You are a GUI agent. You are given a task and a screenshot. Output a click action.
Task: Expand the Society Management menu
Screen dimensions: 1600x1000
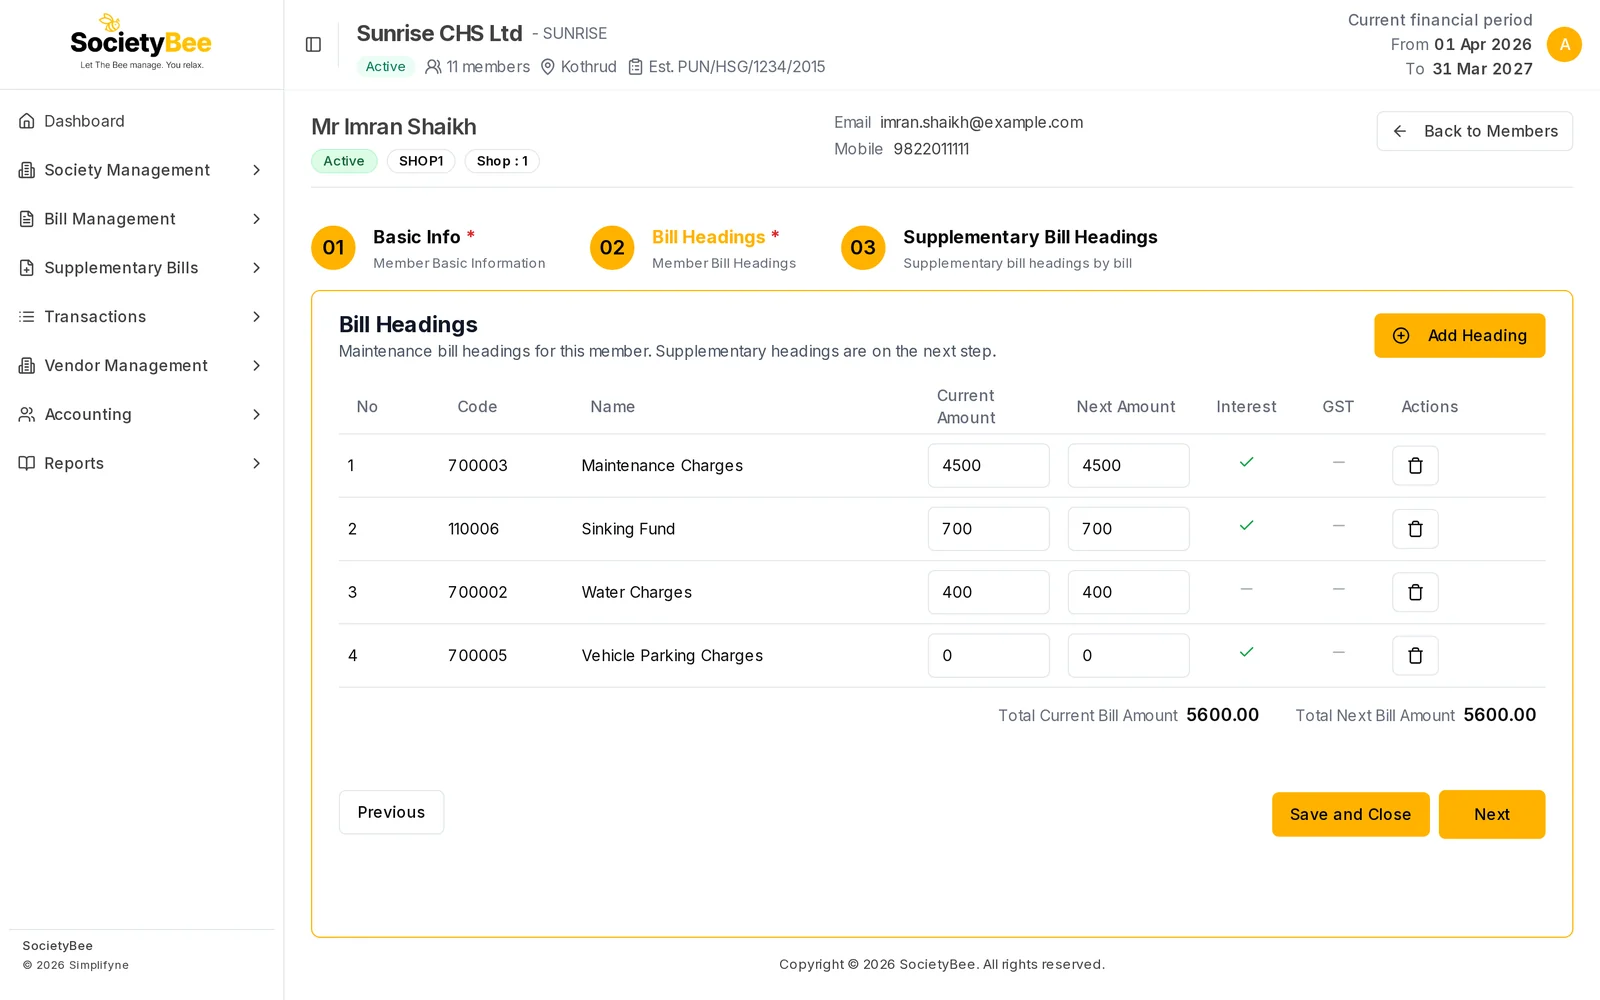pos(141,170)
